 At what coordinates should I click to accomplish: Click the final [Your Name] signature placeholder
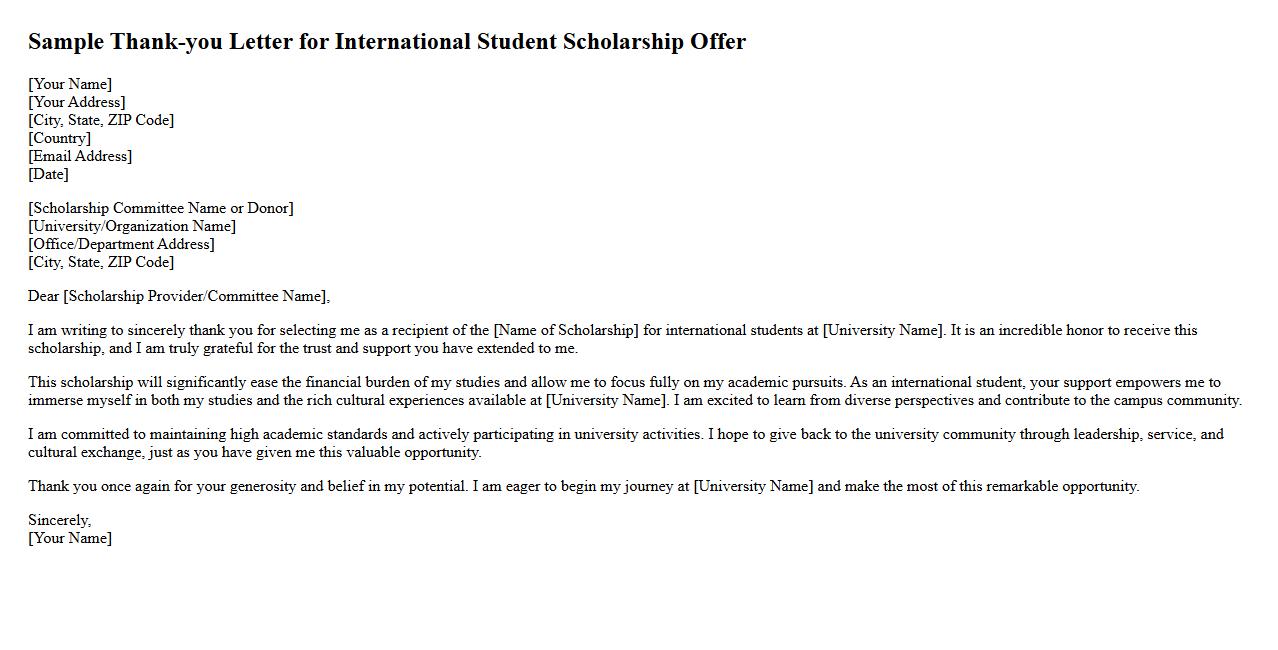(70, 538)
